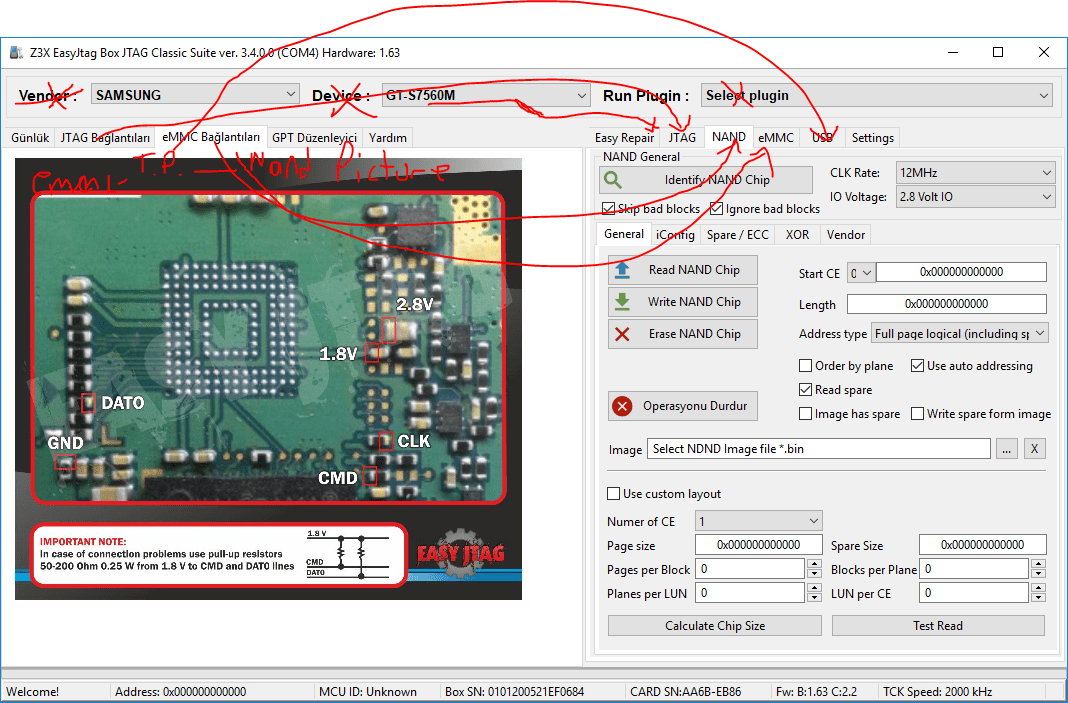
Task: Check the Order by plane option
Action: 806,366
